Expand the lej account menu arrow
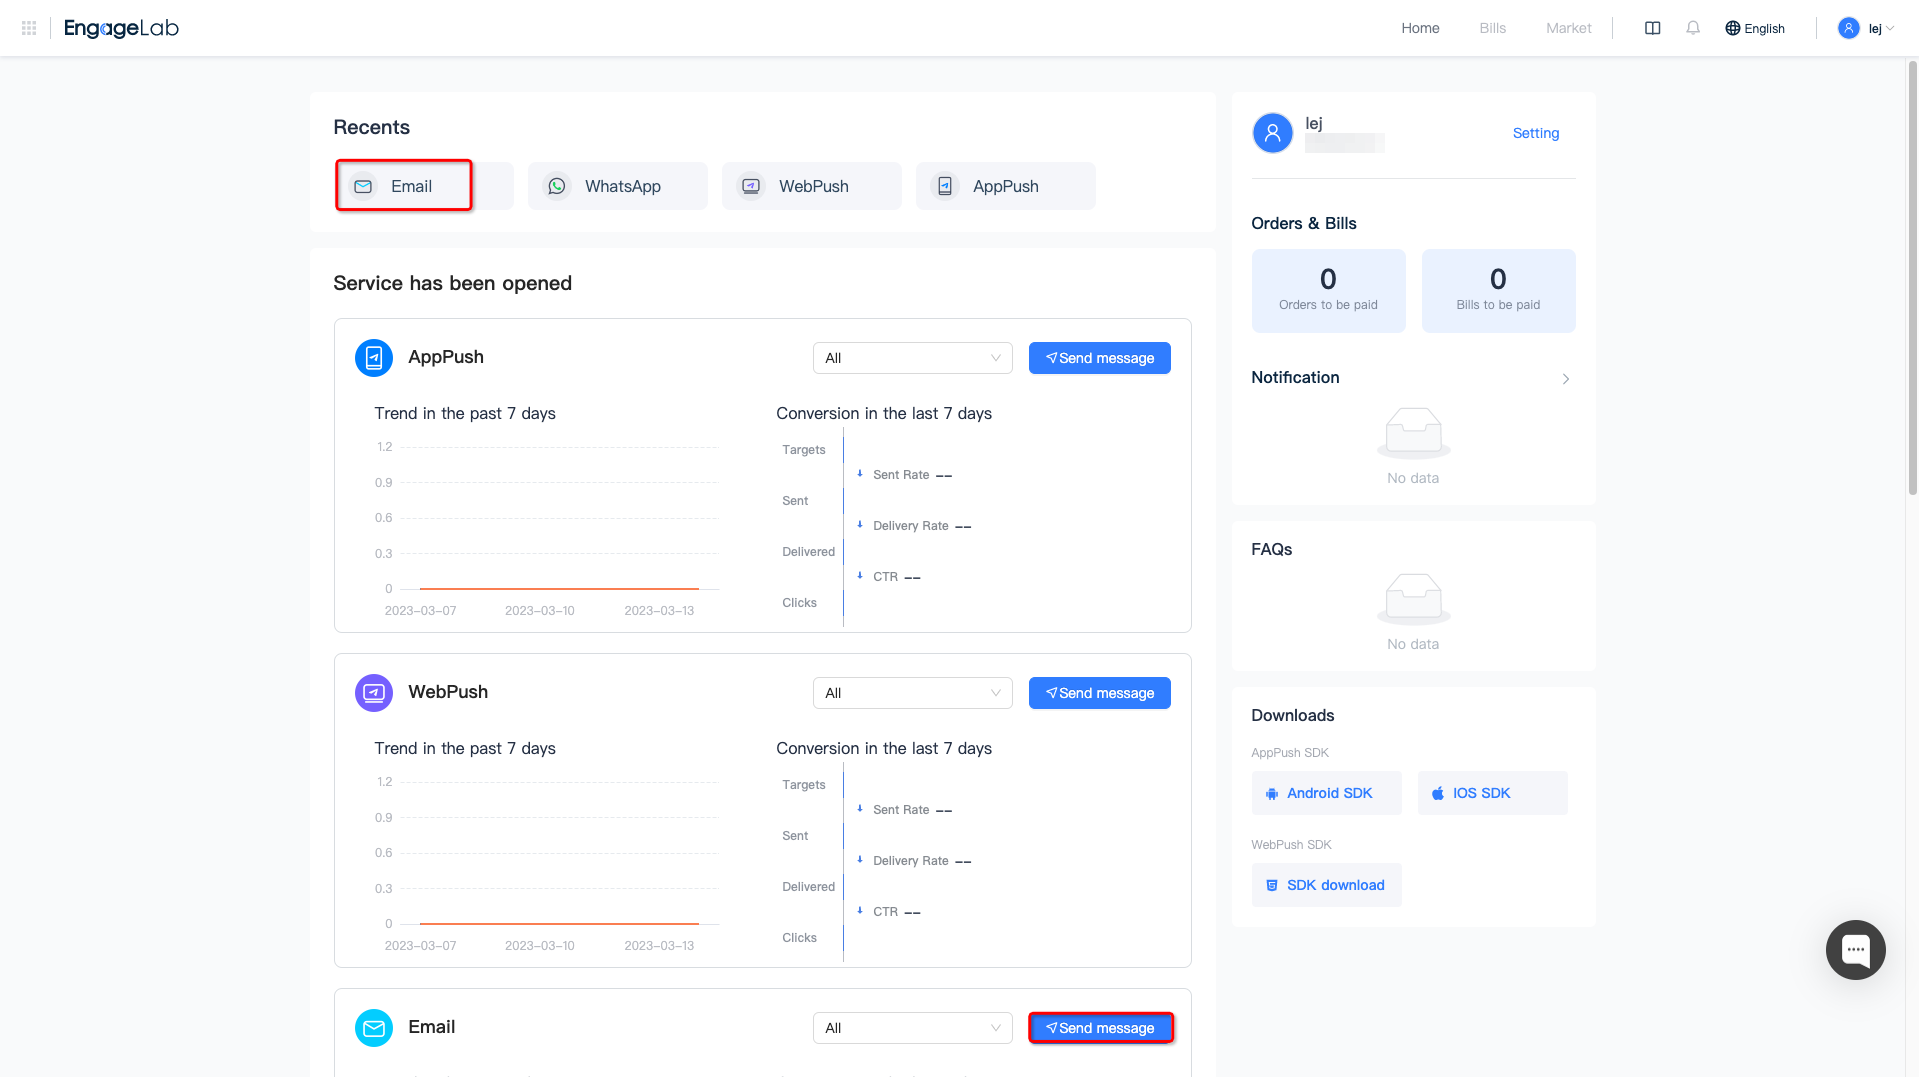Viewport: 1919px width, 1077px height. 1890,28
